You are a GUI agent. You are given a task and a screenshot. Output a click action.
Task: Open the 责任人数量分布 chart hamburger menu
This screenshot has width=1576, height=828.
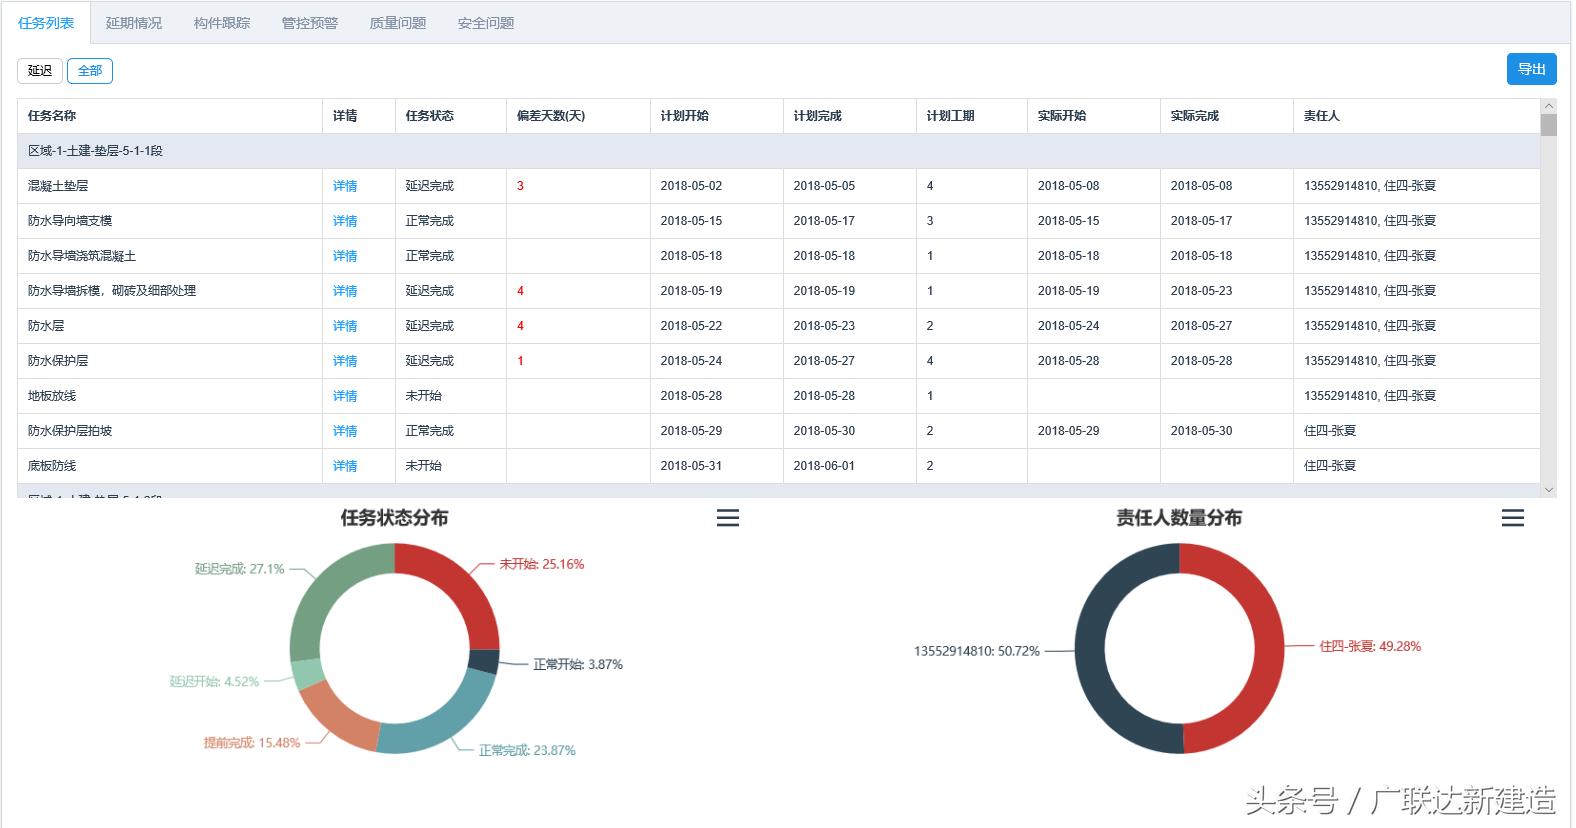(1512, 518)
